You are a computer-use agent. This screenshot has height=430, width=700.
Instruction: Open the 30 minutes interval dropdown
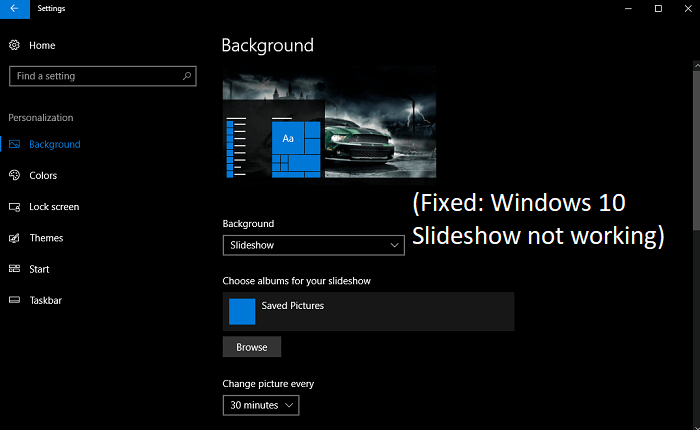tap(261, 405)
